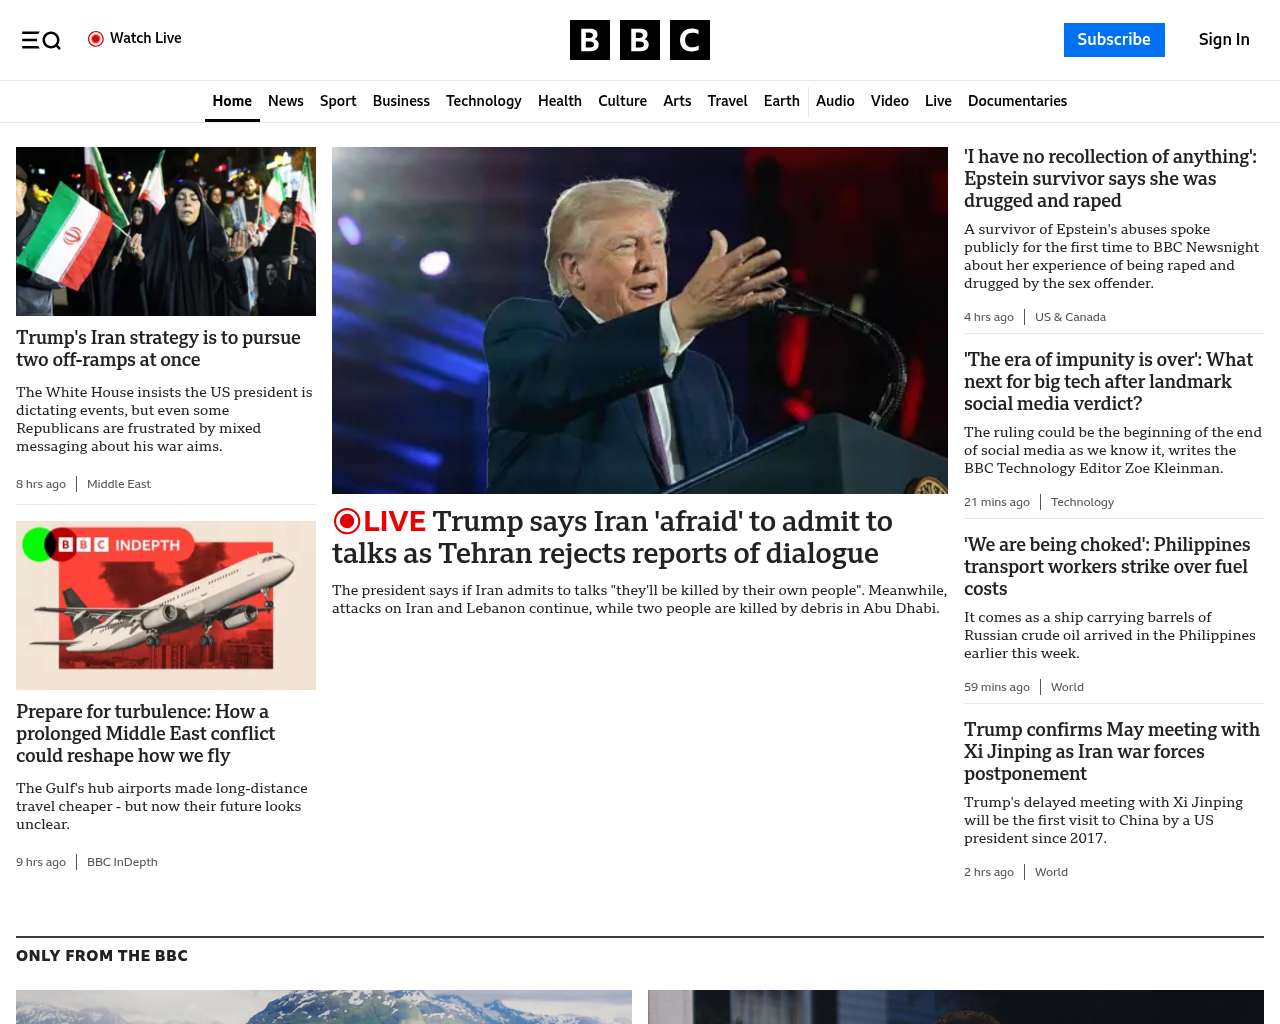Click the Sign In link

coord(1223,40)
